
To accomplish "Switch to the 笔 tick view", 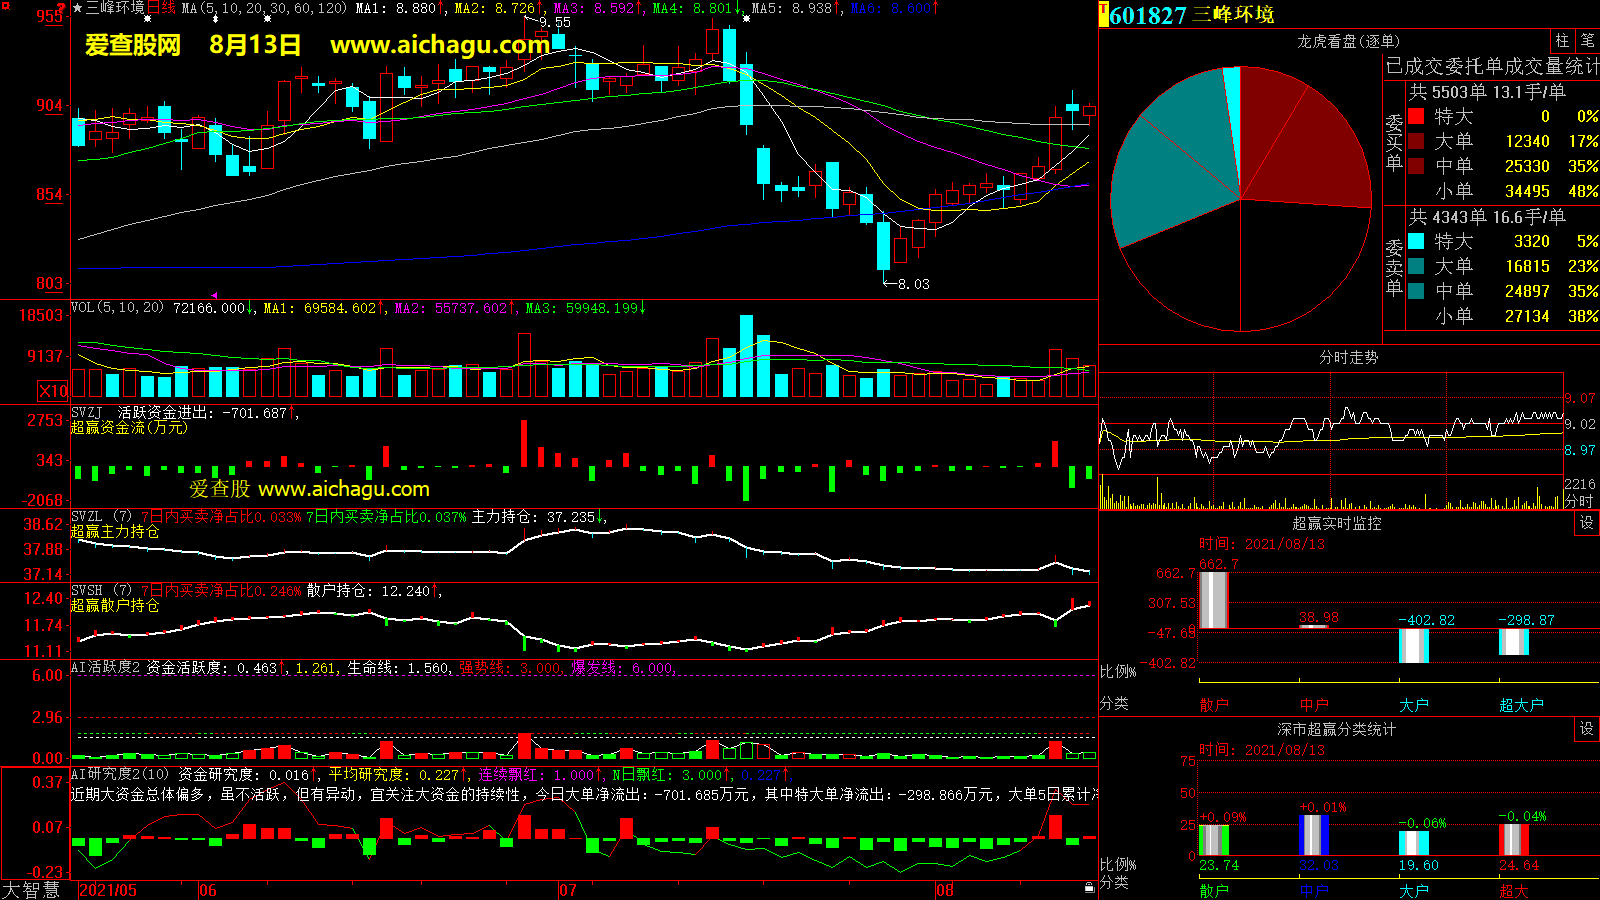I will coord(1587,41).
